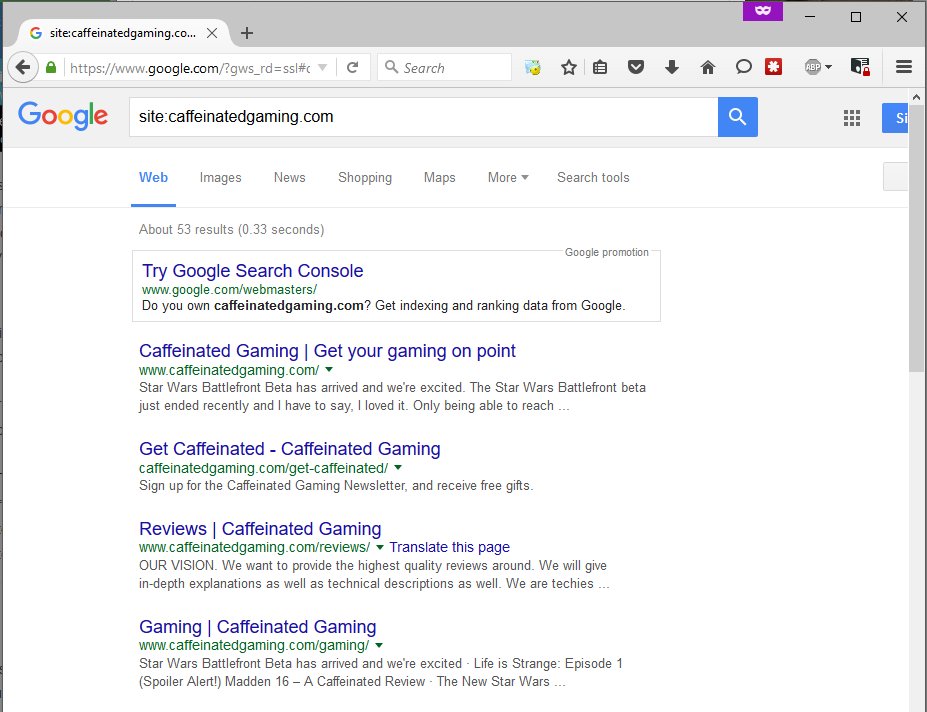This screenshot has height=712, width=927.
Task: Click the About 53 results text
Action: (232, 229)
